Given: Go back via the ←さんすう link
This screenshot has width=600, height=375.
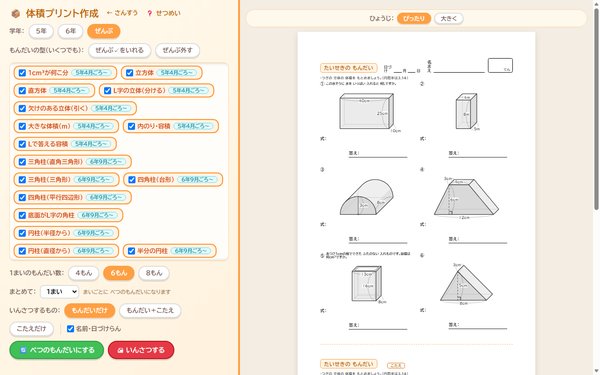Looking at the screenshot, I should point(122,13).
